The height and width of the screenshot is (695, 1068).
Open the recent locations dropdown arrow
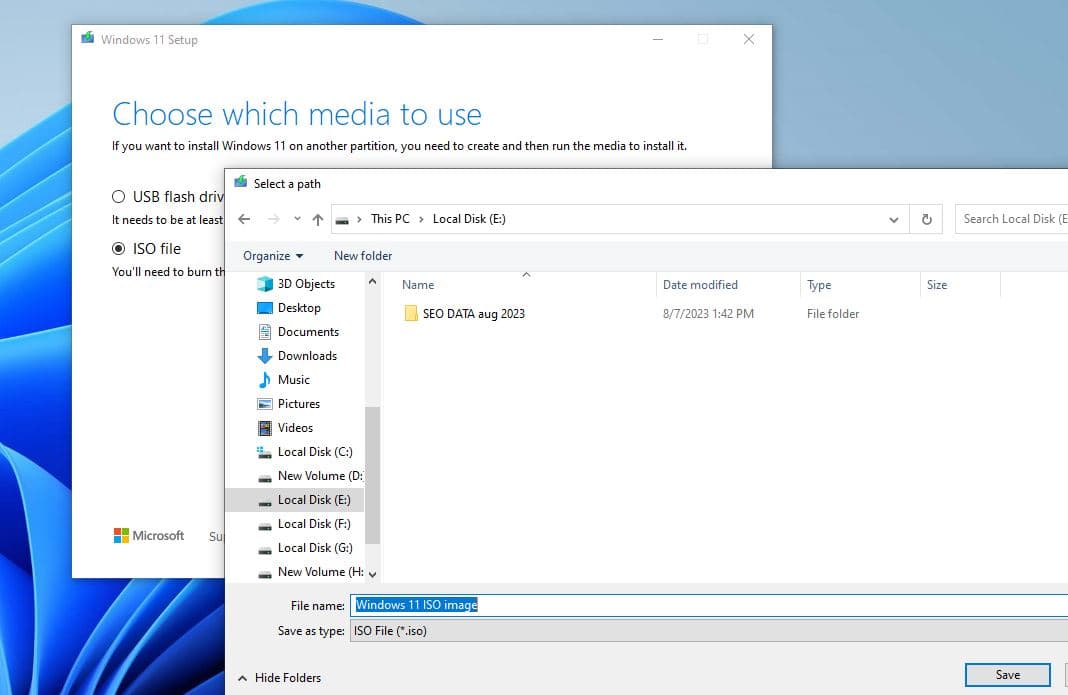297,219
